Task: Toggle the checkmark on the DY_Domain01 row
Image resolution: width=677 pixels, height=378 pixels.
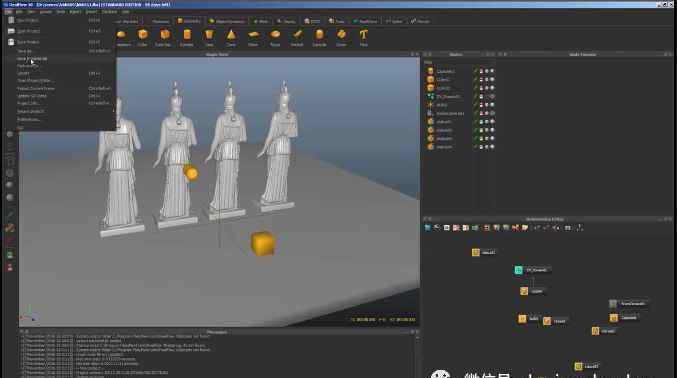Action: pos(475,96)
